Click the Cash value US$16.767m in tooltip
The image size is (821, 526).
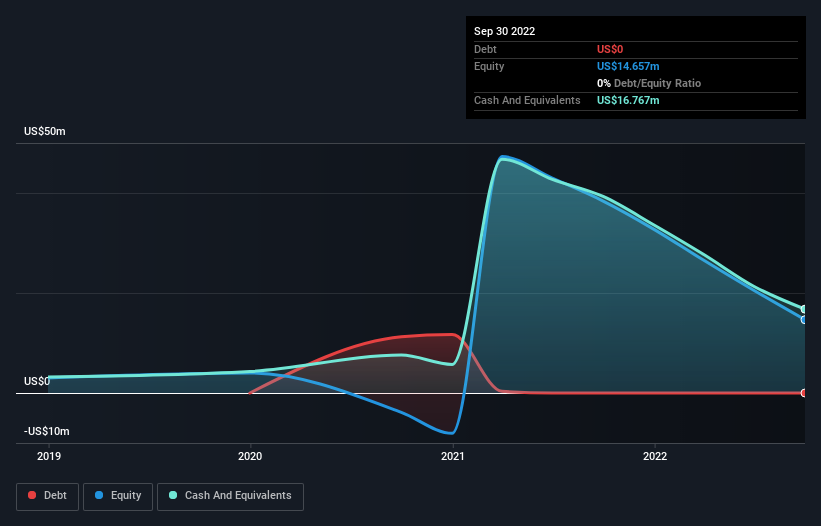click(628, 100)
